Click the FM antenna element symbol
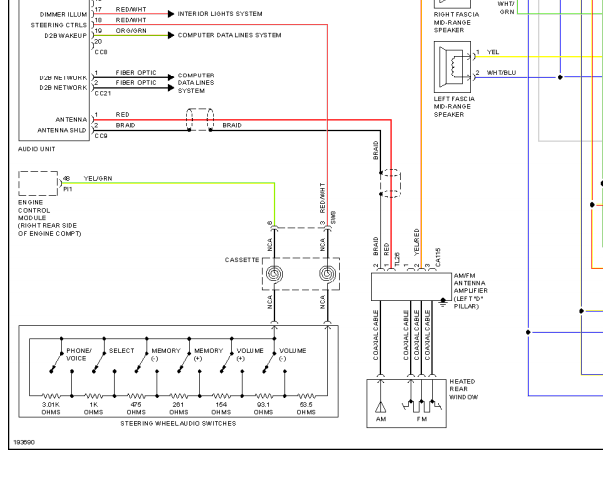The image size is (603, 484). 422,406
